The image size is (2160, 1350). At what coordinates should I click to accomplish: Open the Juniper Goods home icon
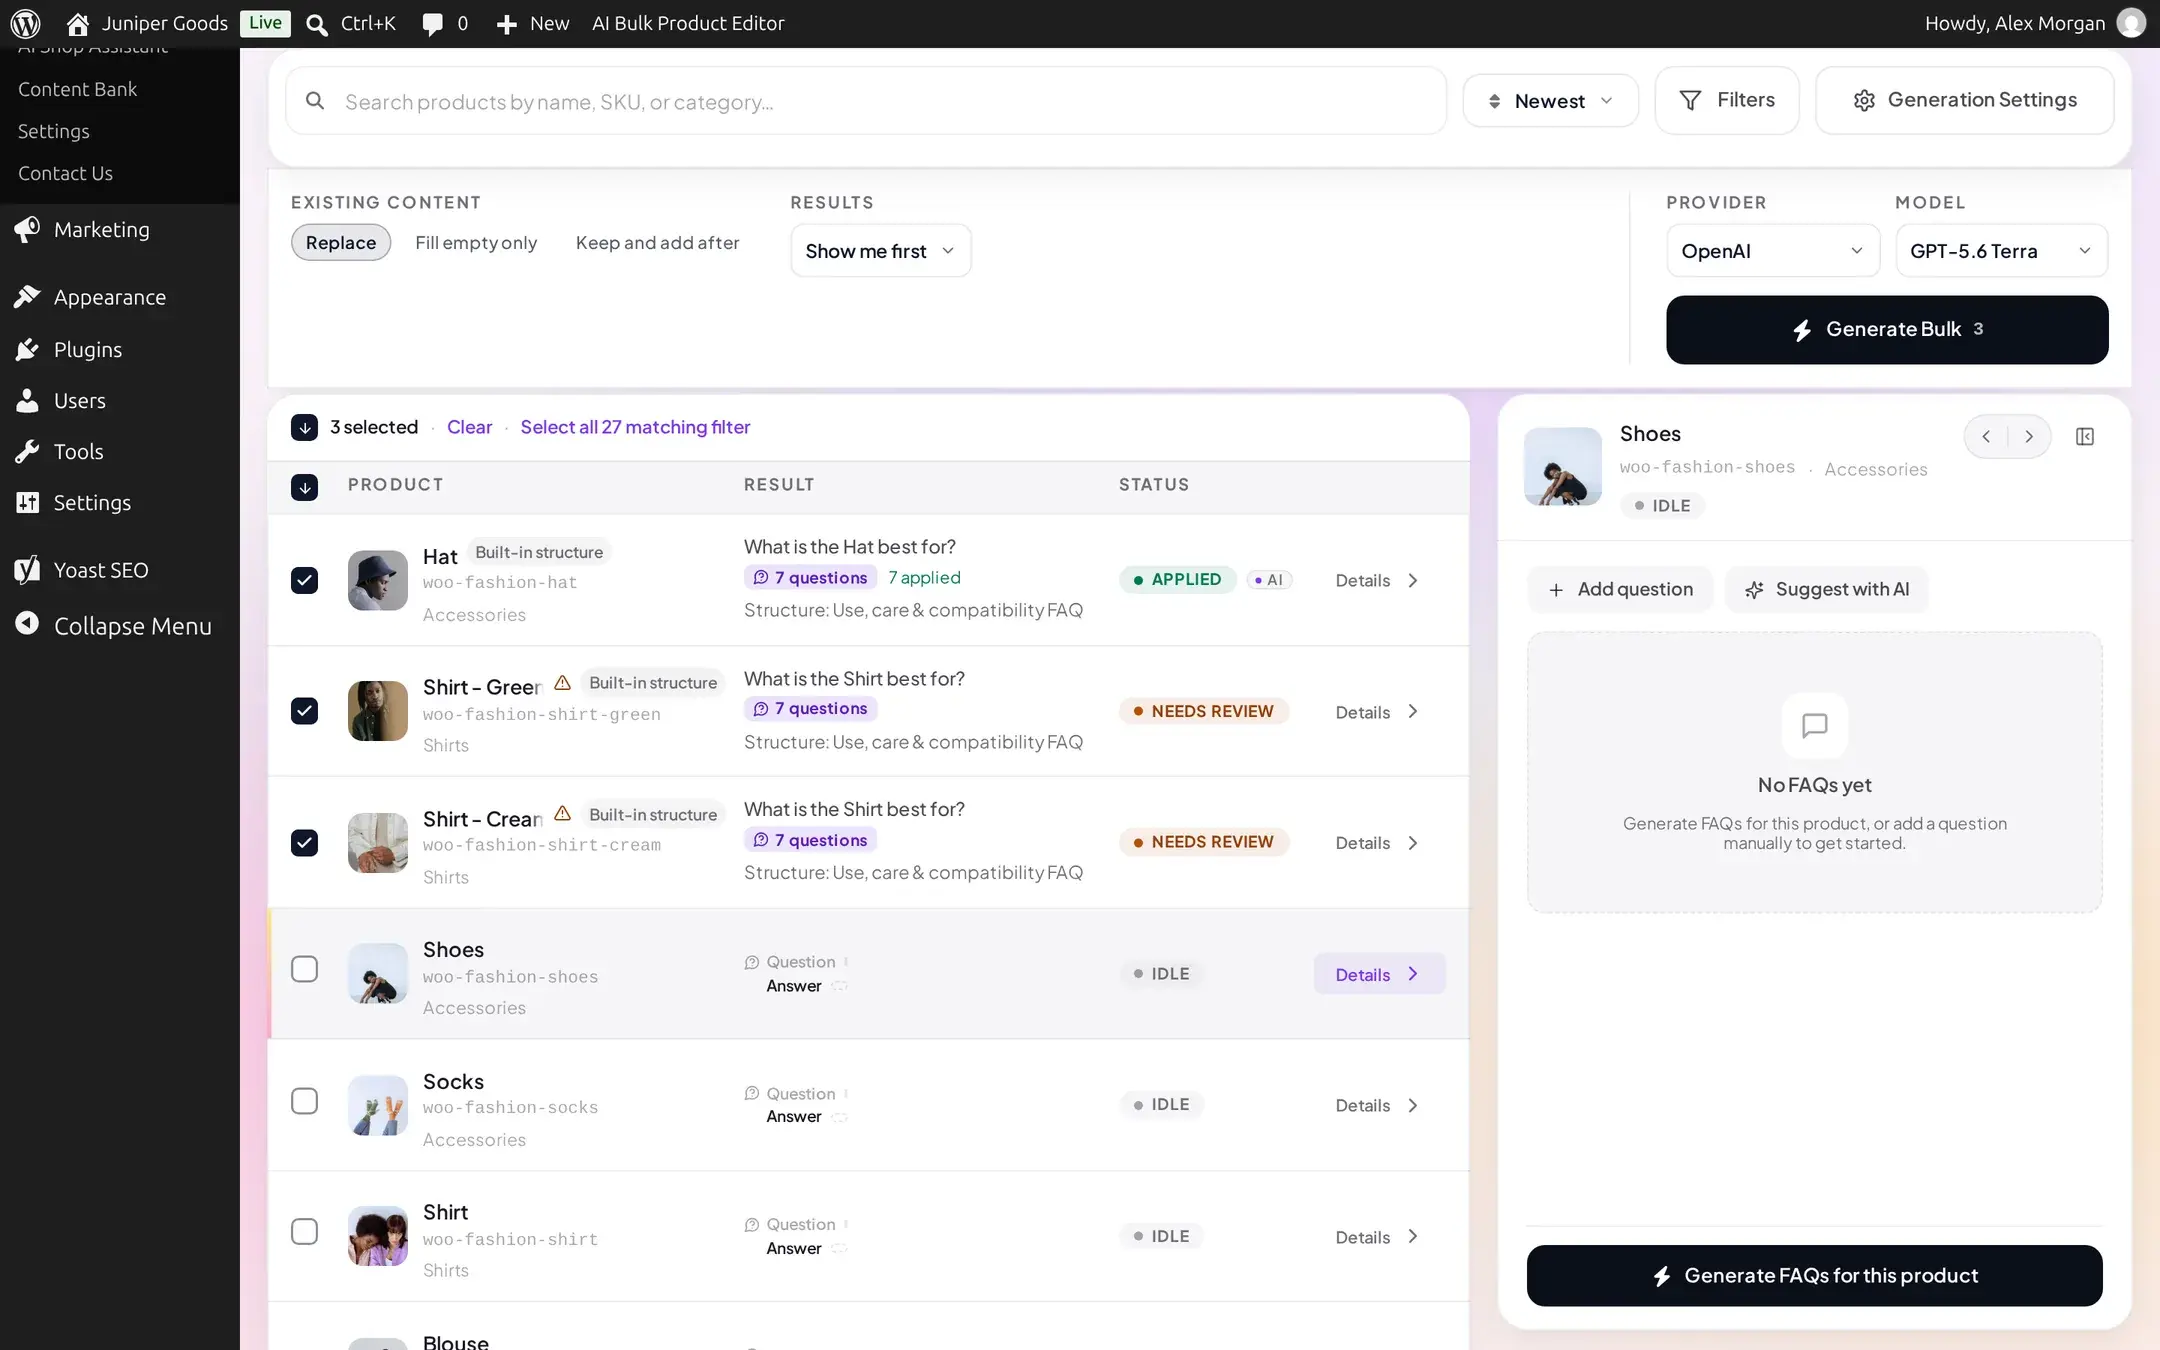[77, 23]
